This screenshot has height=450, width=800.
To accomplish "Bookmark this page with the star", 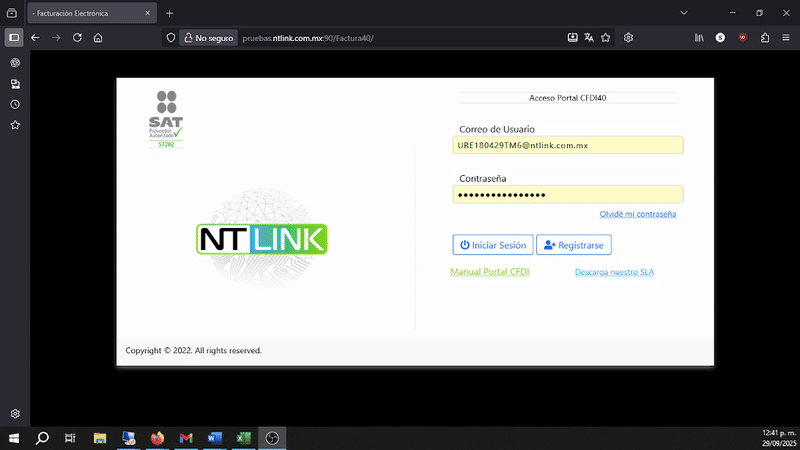I will pyautogui.click(x=606, y=38).
